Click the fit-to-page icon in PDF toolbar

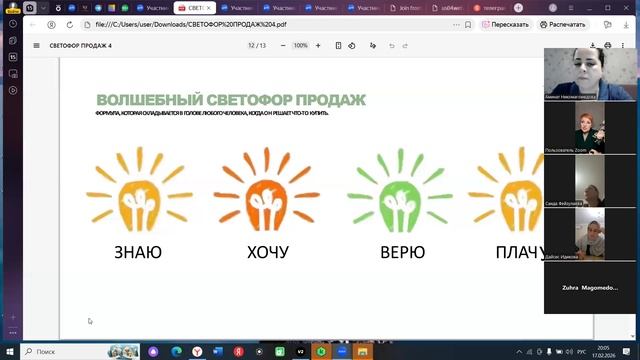click(338, 46)
